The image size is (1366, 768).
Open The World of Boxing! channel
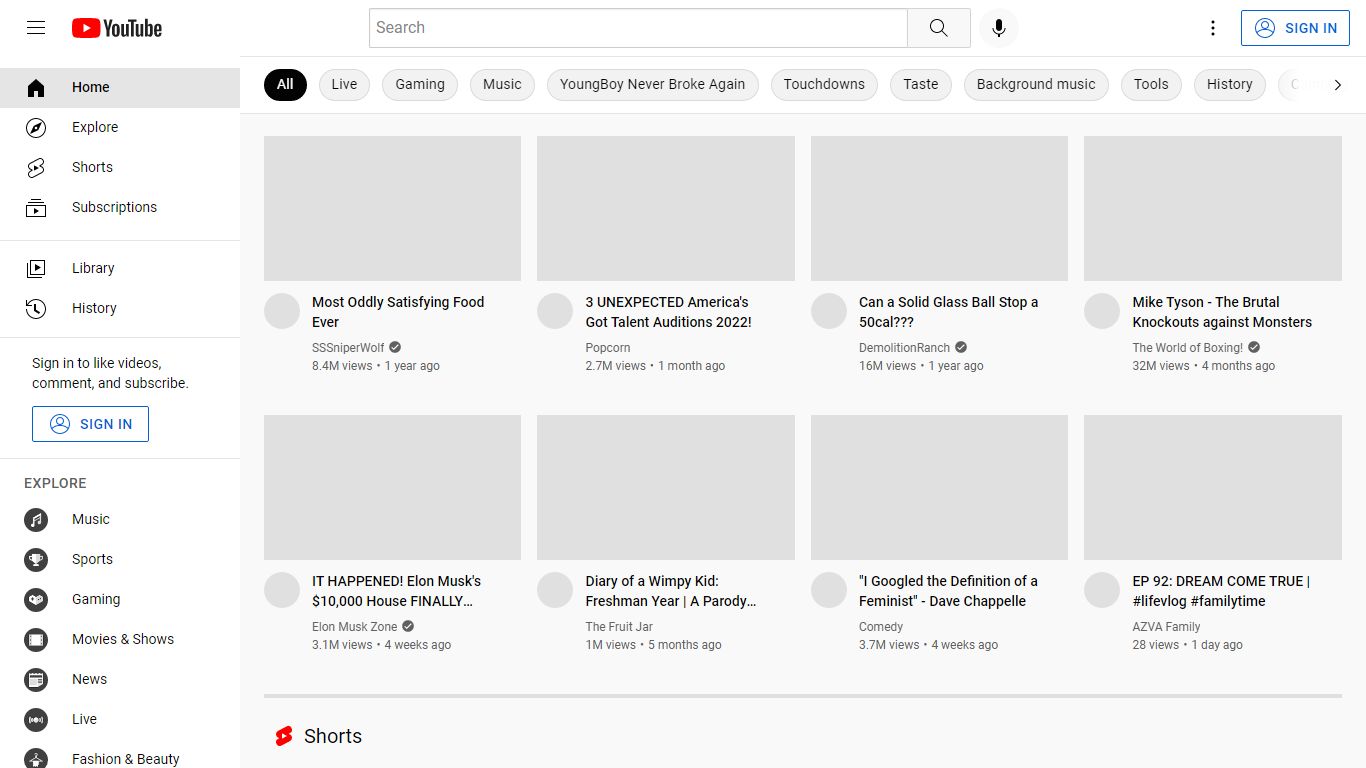tap(1187, 348)
